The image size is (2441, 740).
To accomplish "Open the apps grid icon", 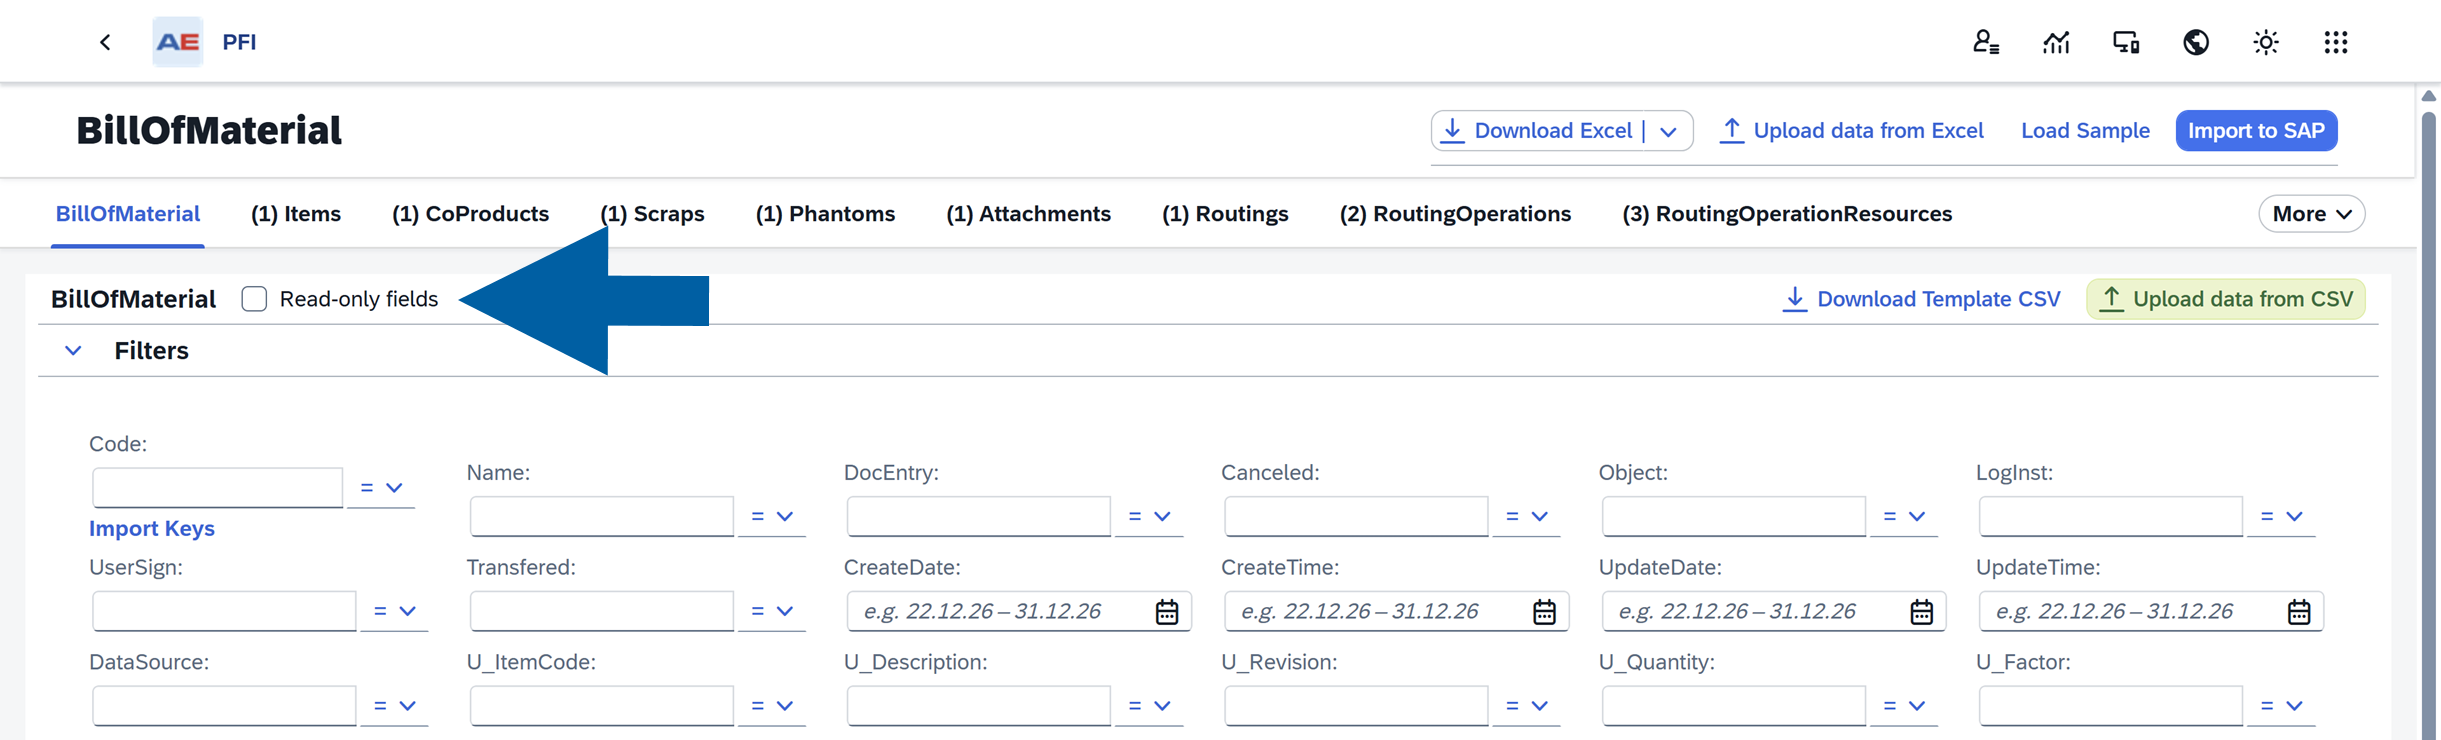I will [x=2336, y=42].
